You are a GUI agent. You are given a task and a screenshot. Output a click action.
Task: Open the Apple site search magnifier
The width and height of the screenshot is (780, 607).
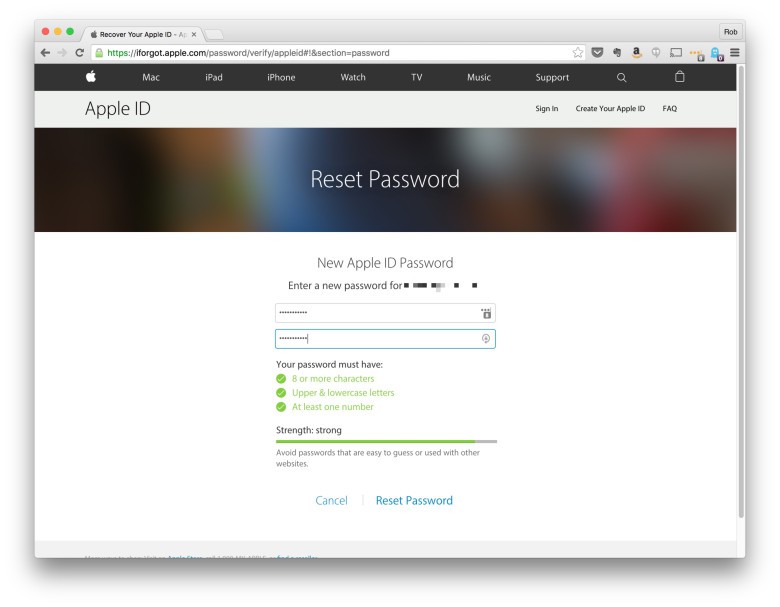(621, 77)
